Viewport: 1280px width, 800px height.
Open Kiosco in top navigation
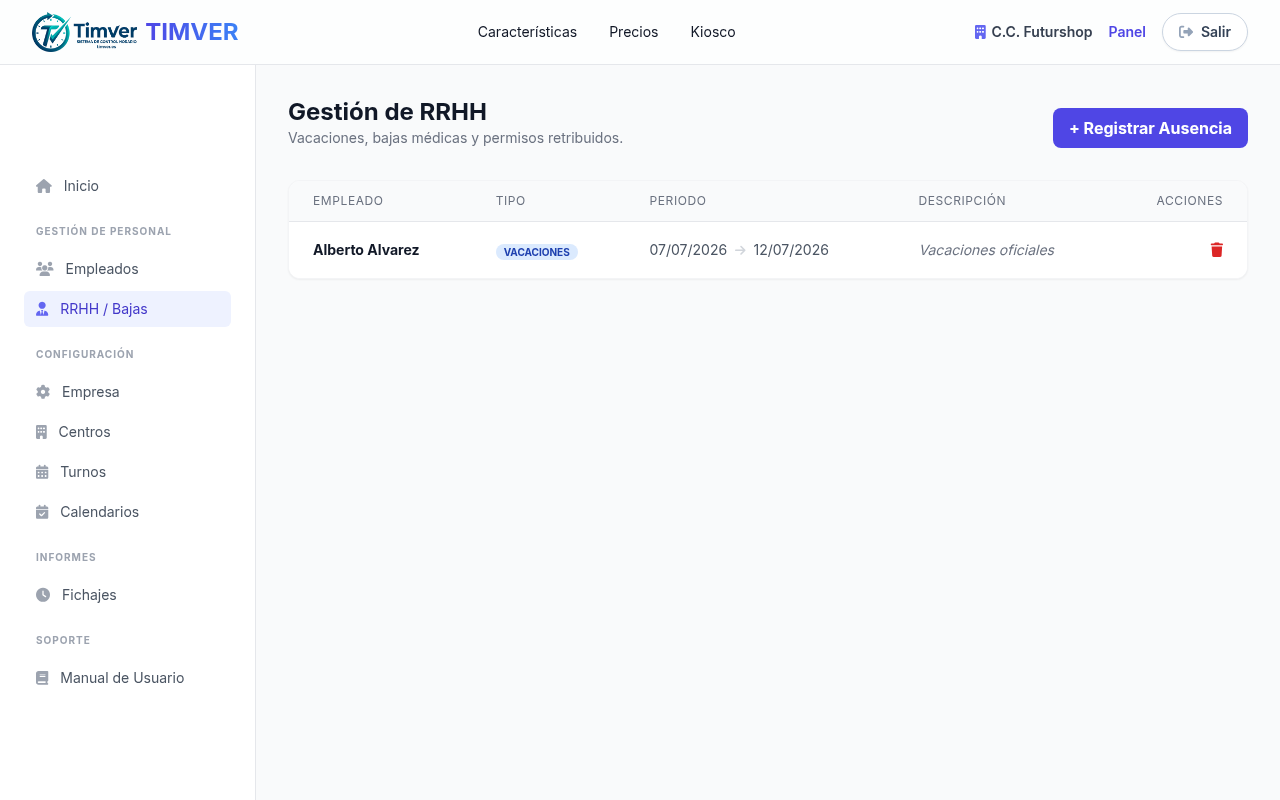[x=713, y=32]
